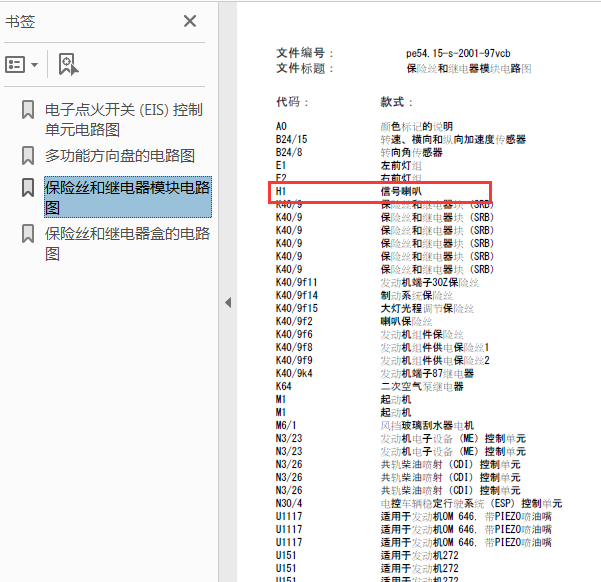Click 颜色标记的说明 description
601x582 pixels.
point(416,127)
